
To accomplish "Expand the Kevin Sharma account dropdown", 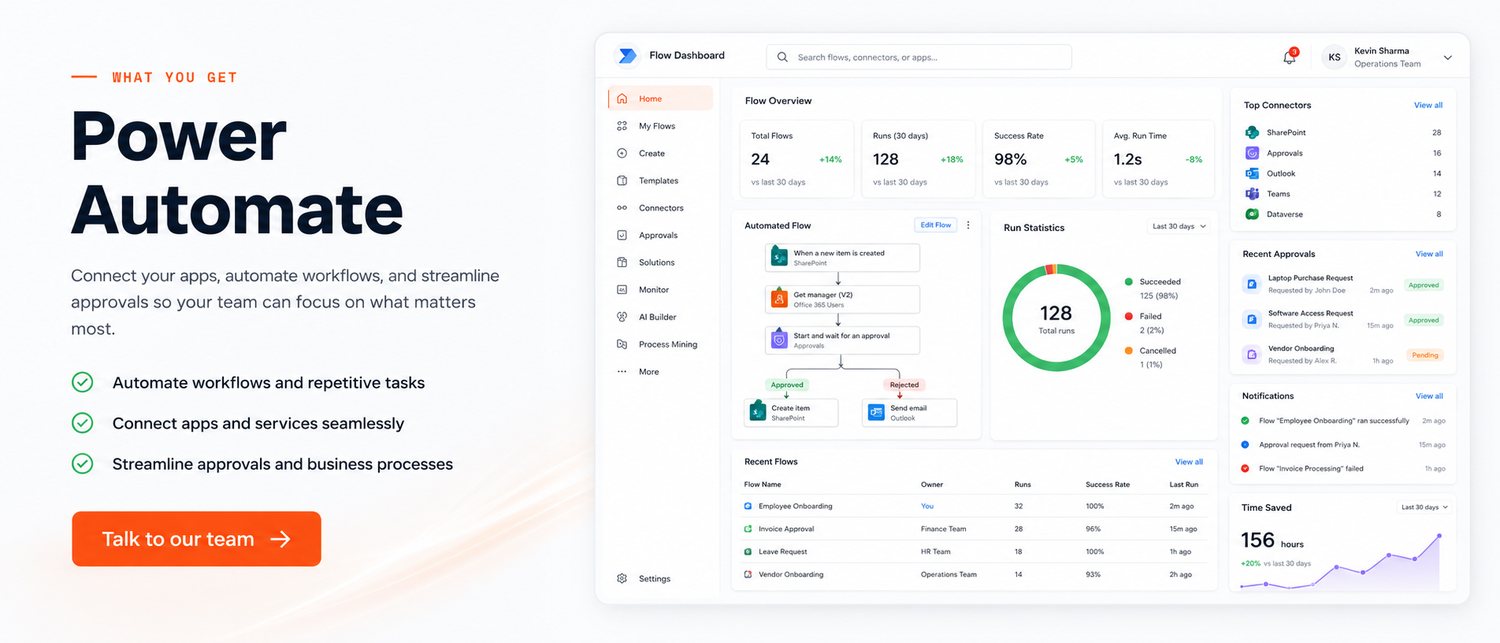I will point(1447,58).
